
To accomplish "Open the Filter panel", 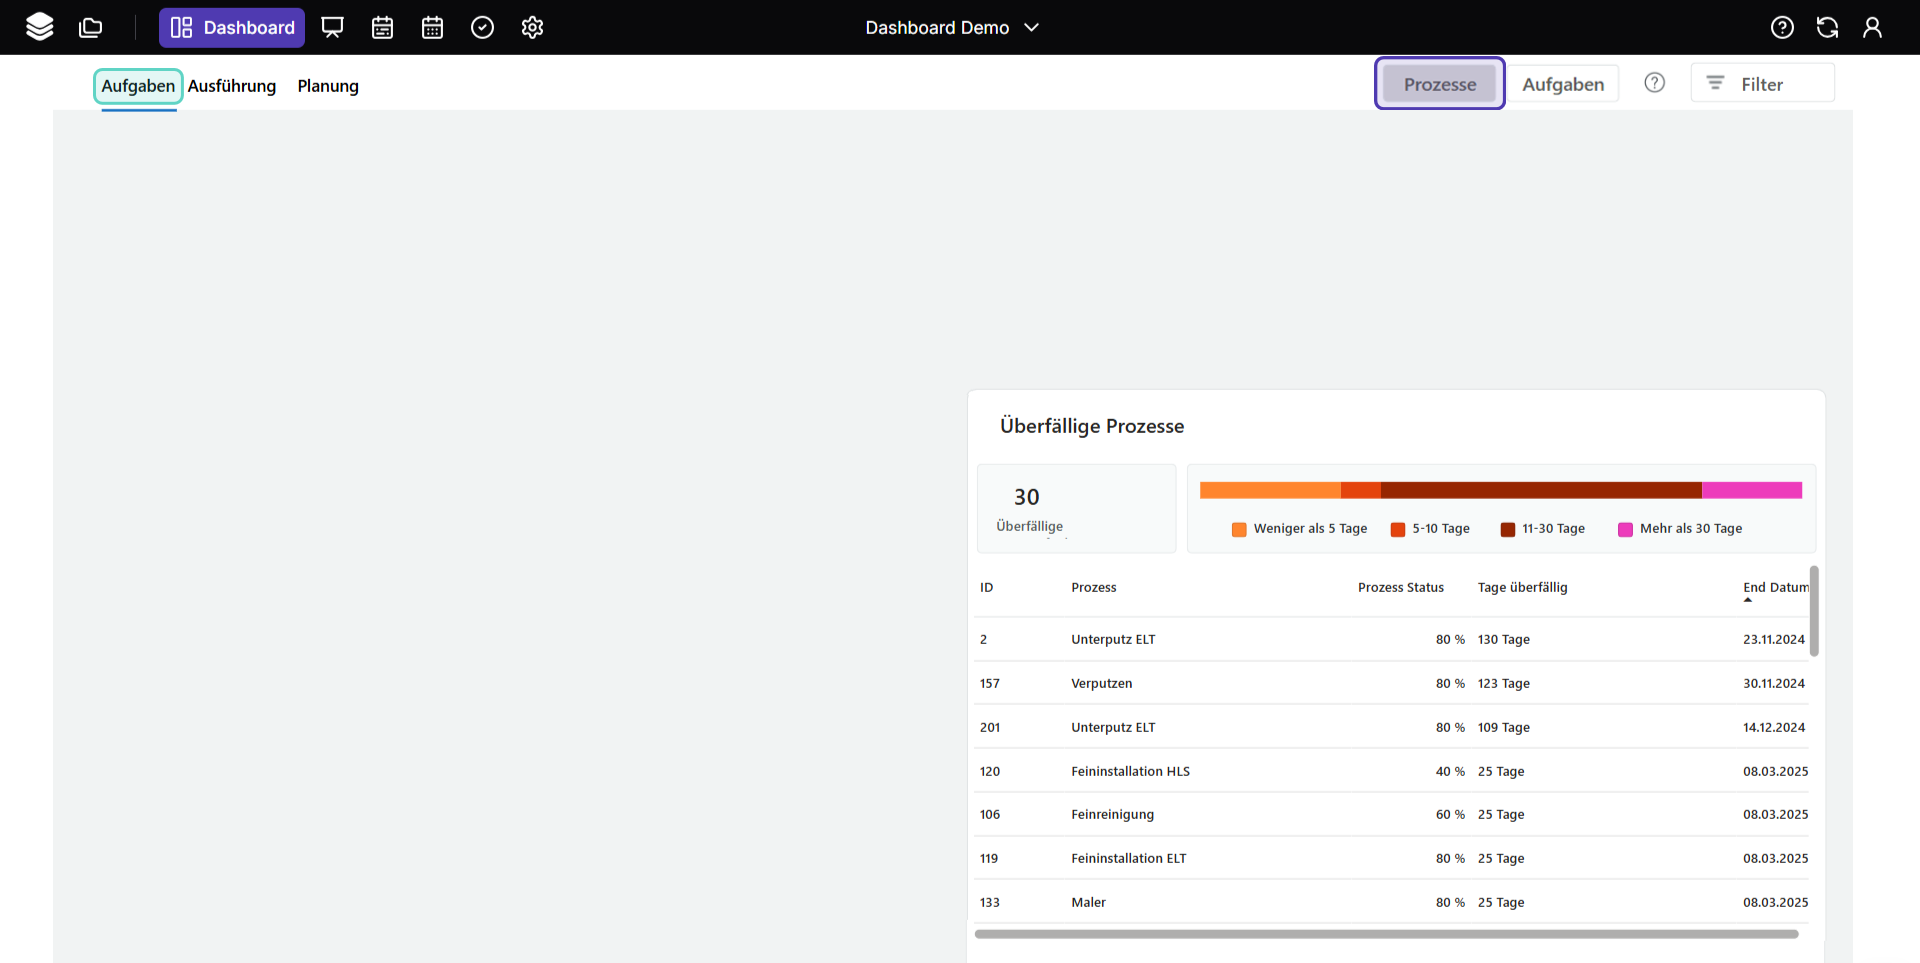I will pyautogui.click(x=1761, y=84).
